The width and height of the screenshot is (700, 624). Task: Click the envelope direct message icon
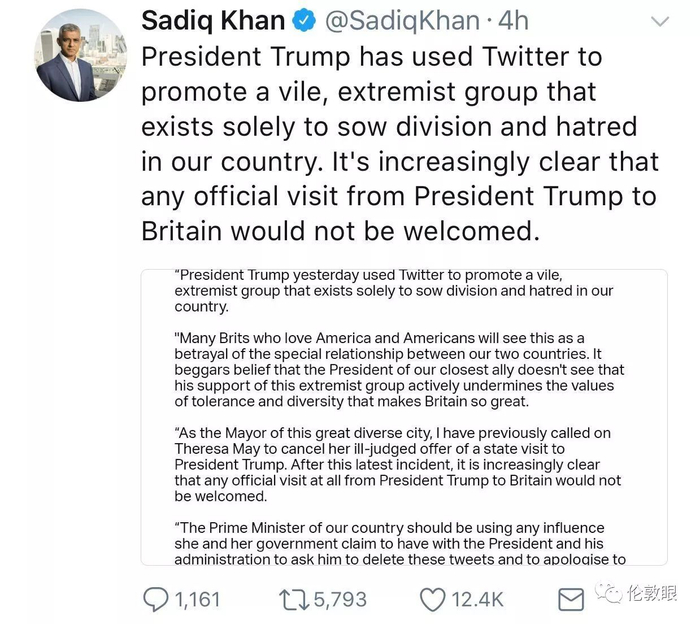[570, 600]
